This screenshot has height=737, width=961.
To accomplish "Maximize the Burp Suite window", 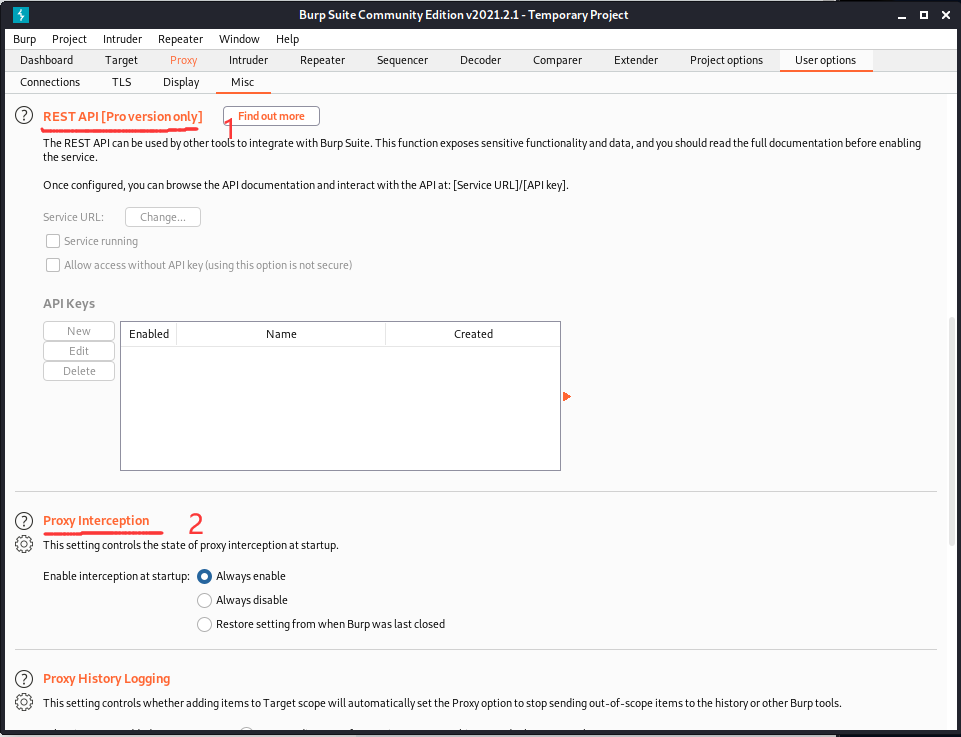I will point(924,15).
